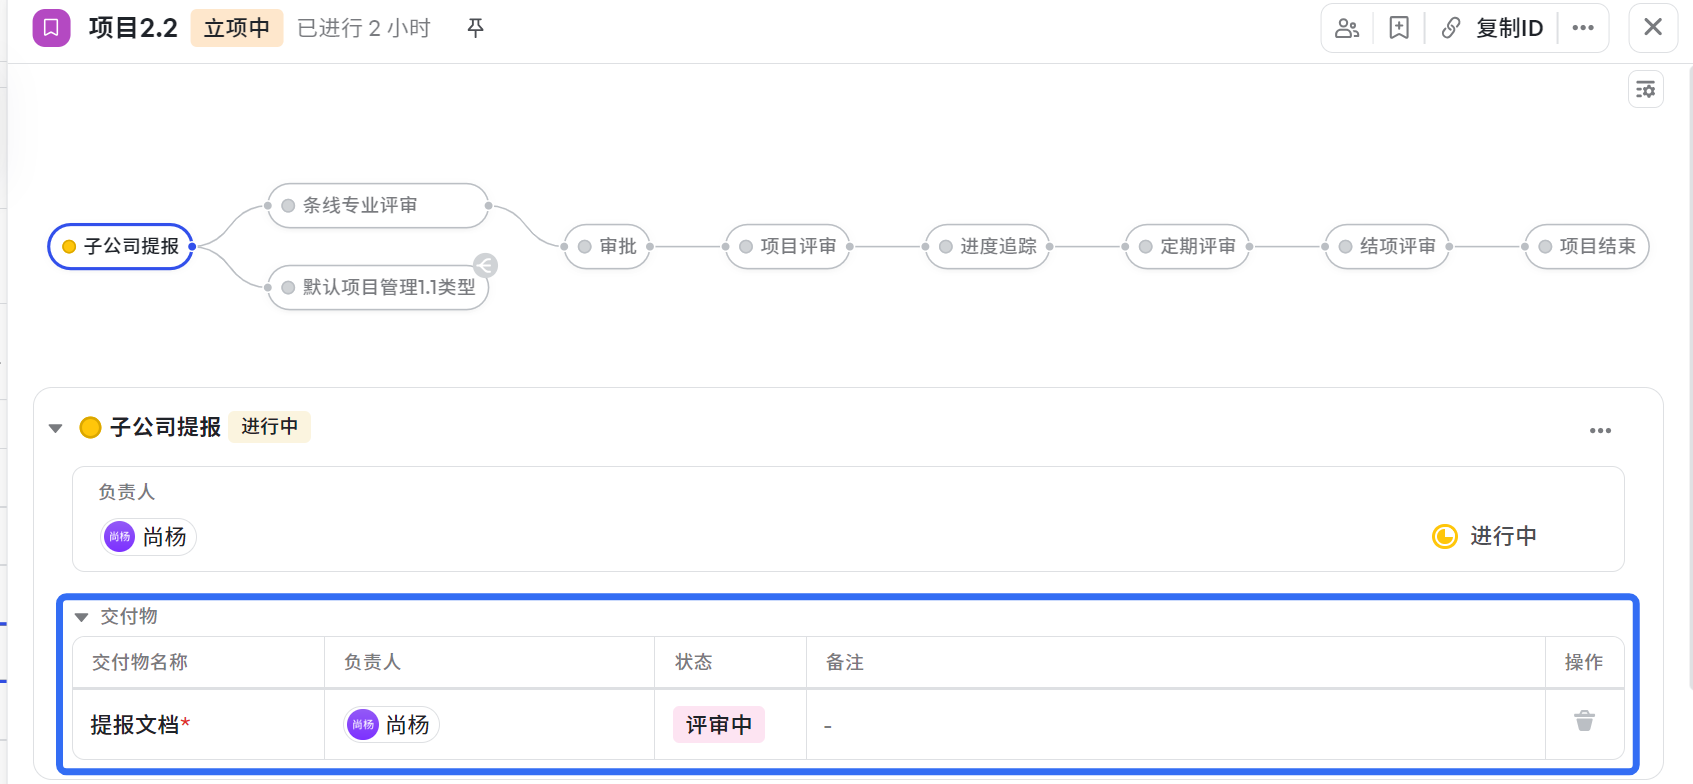Click the 提报文档 deliverable name
Viewport: 1693px width, 784px height.
(x=135, y=725)
